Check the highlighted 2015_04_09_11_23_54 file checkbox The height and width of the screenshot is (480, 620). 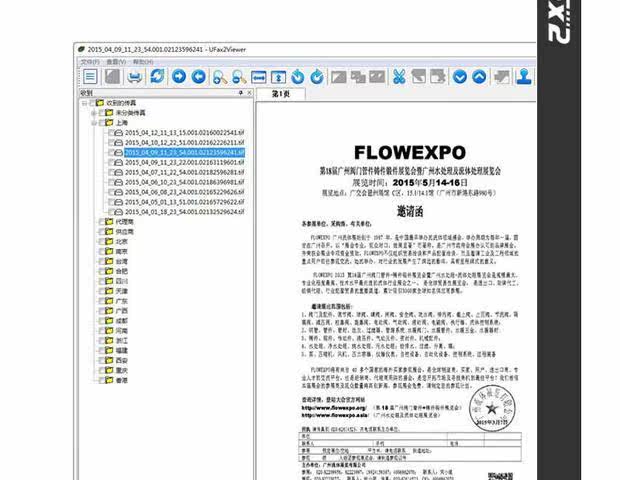(x=111, y=152)
